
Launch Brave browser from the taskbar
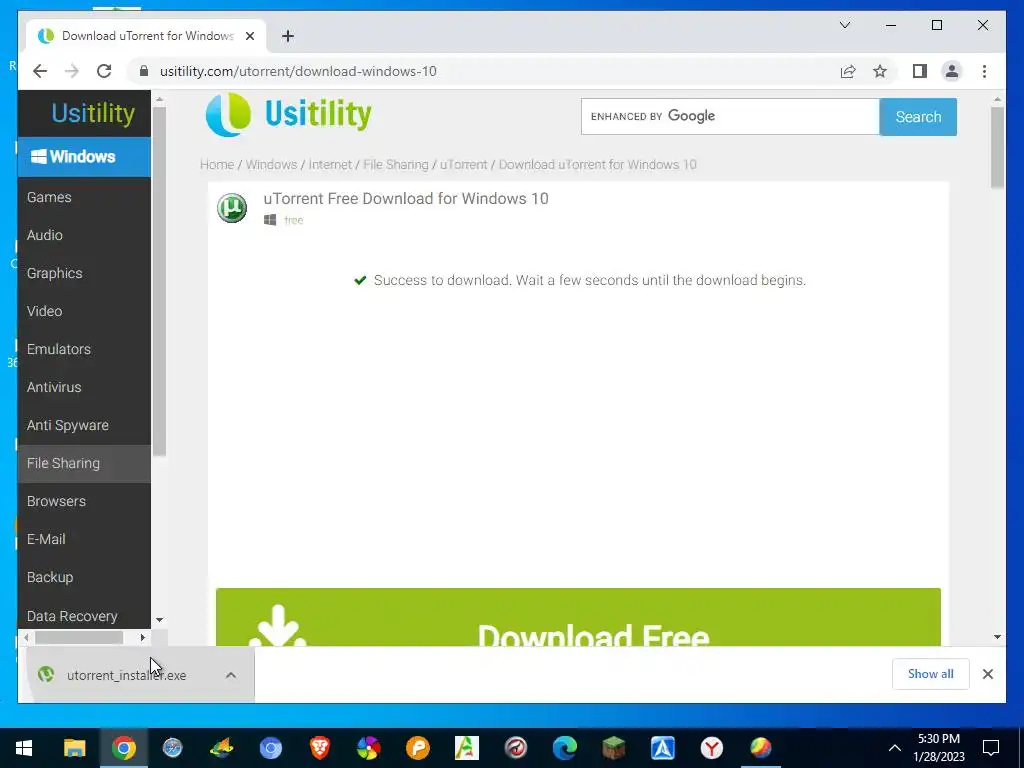click(x=319, y=748)
